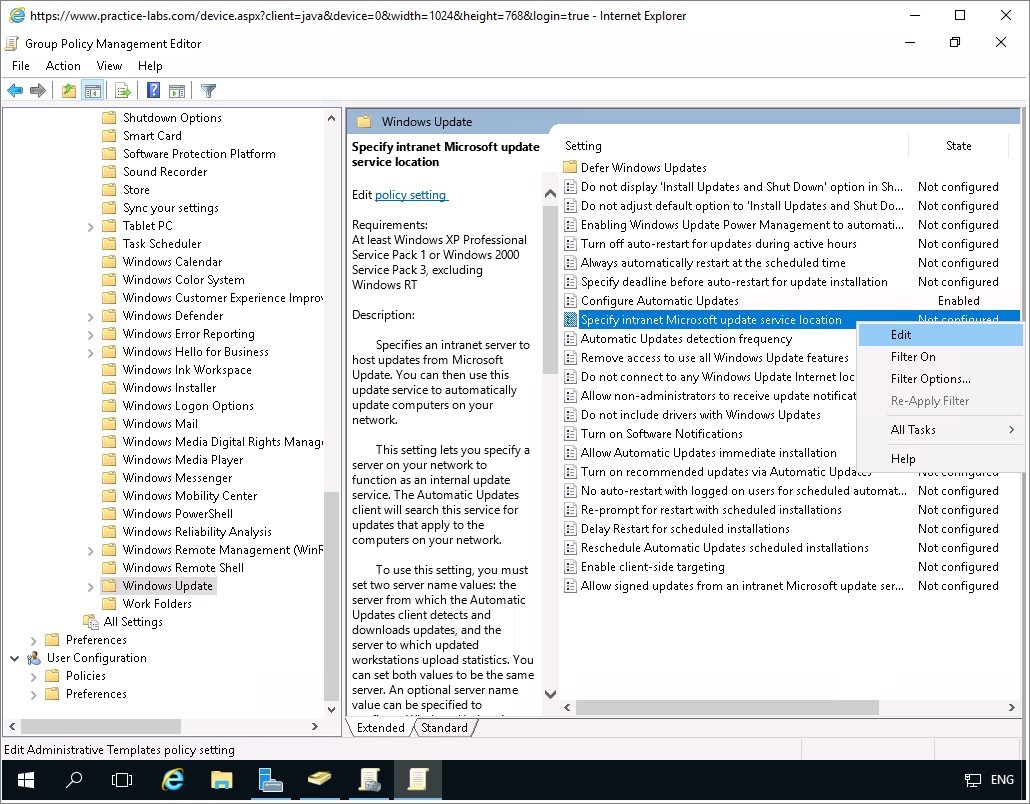Click the ENG language indicator
The height and width of the screenshot is (804, 1030).
click(x=1002, y=780)
